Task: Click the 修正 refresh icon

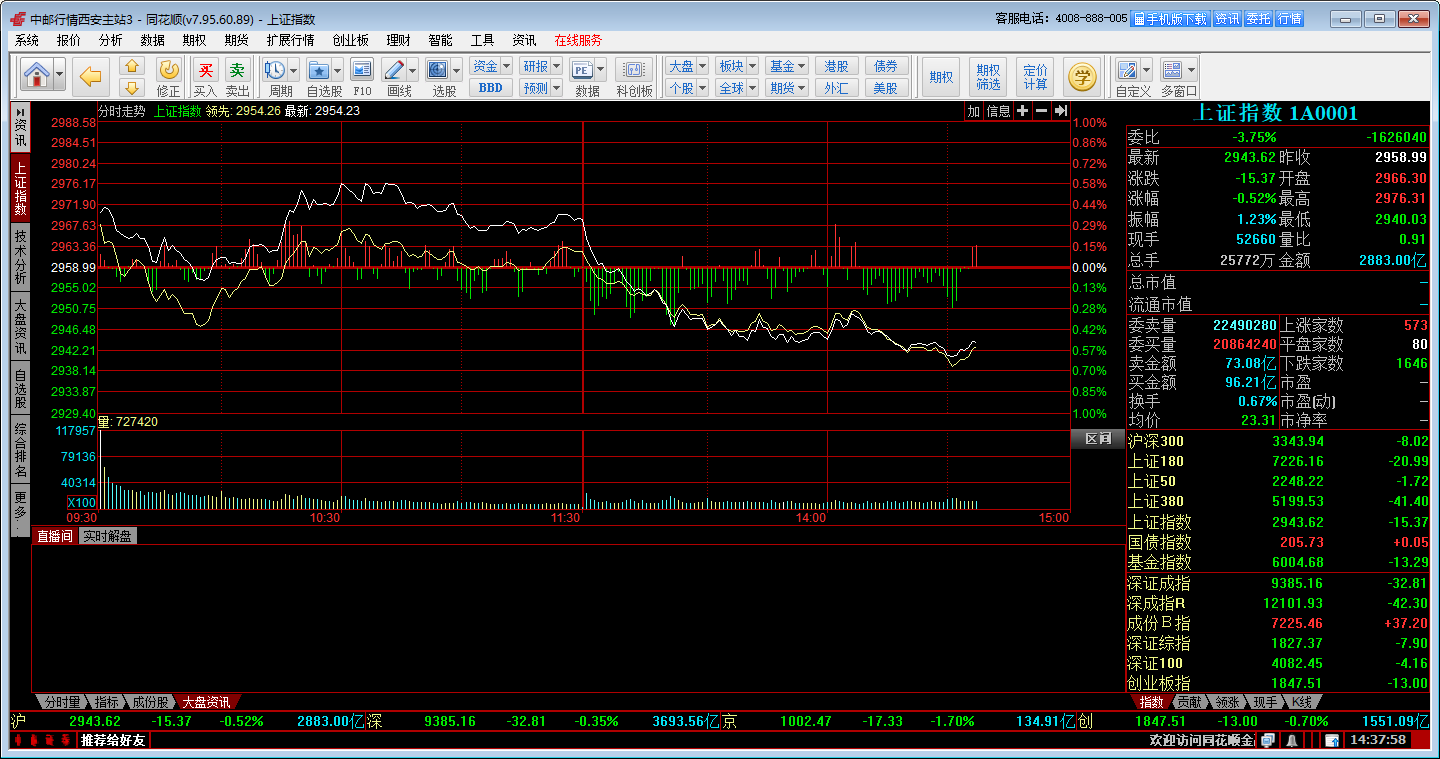Action: pyautogui.click(x=169, y=71)
